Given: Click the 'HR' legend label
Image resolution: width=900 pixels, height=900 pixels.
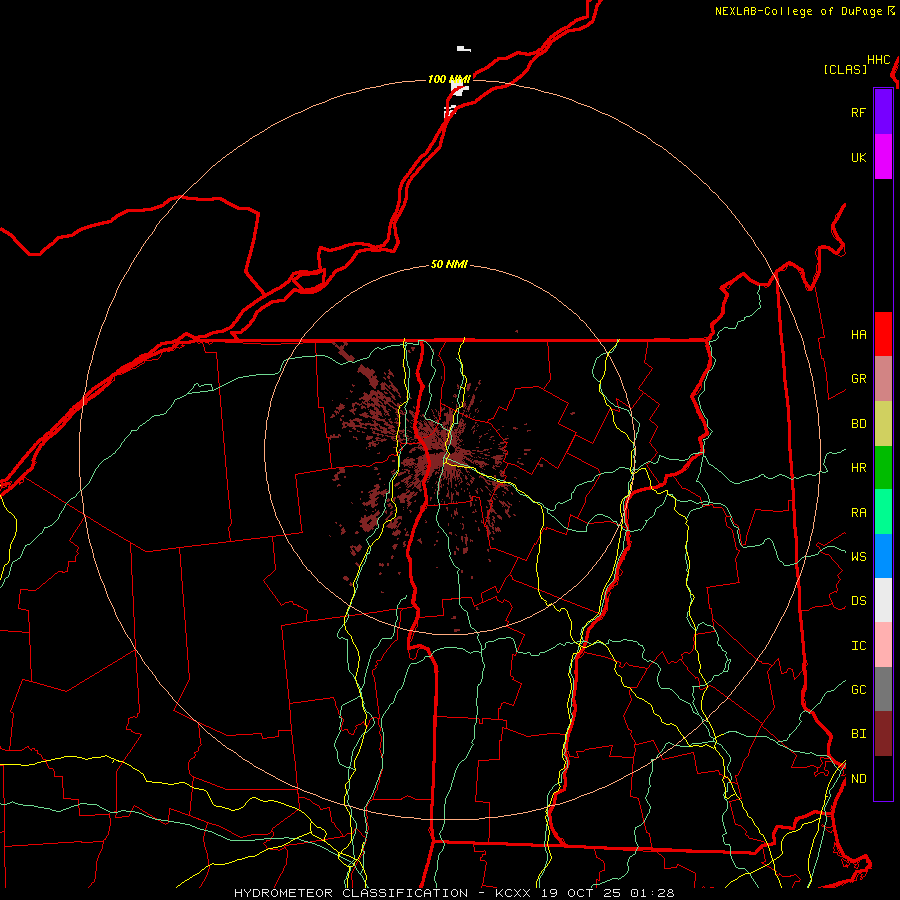Looking at the screenshot, I should (858, 468).
